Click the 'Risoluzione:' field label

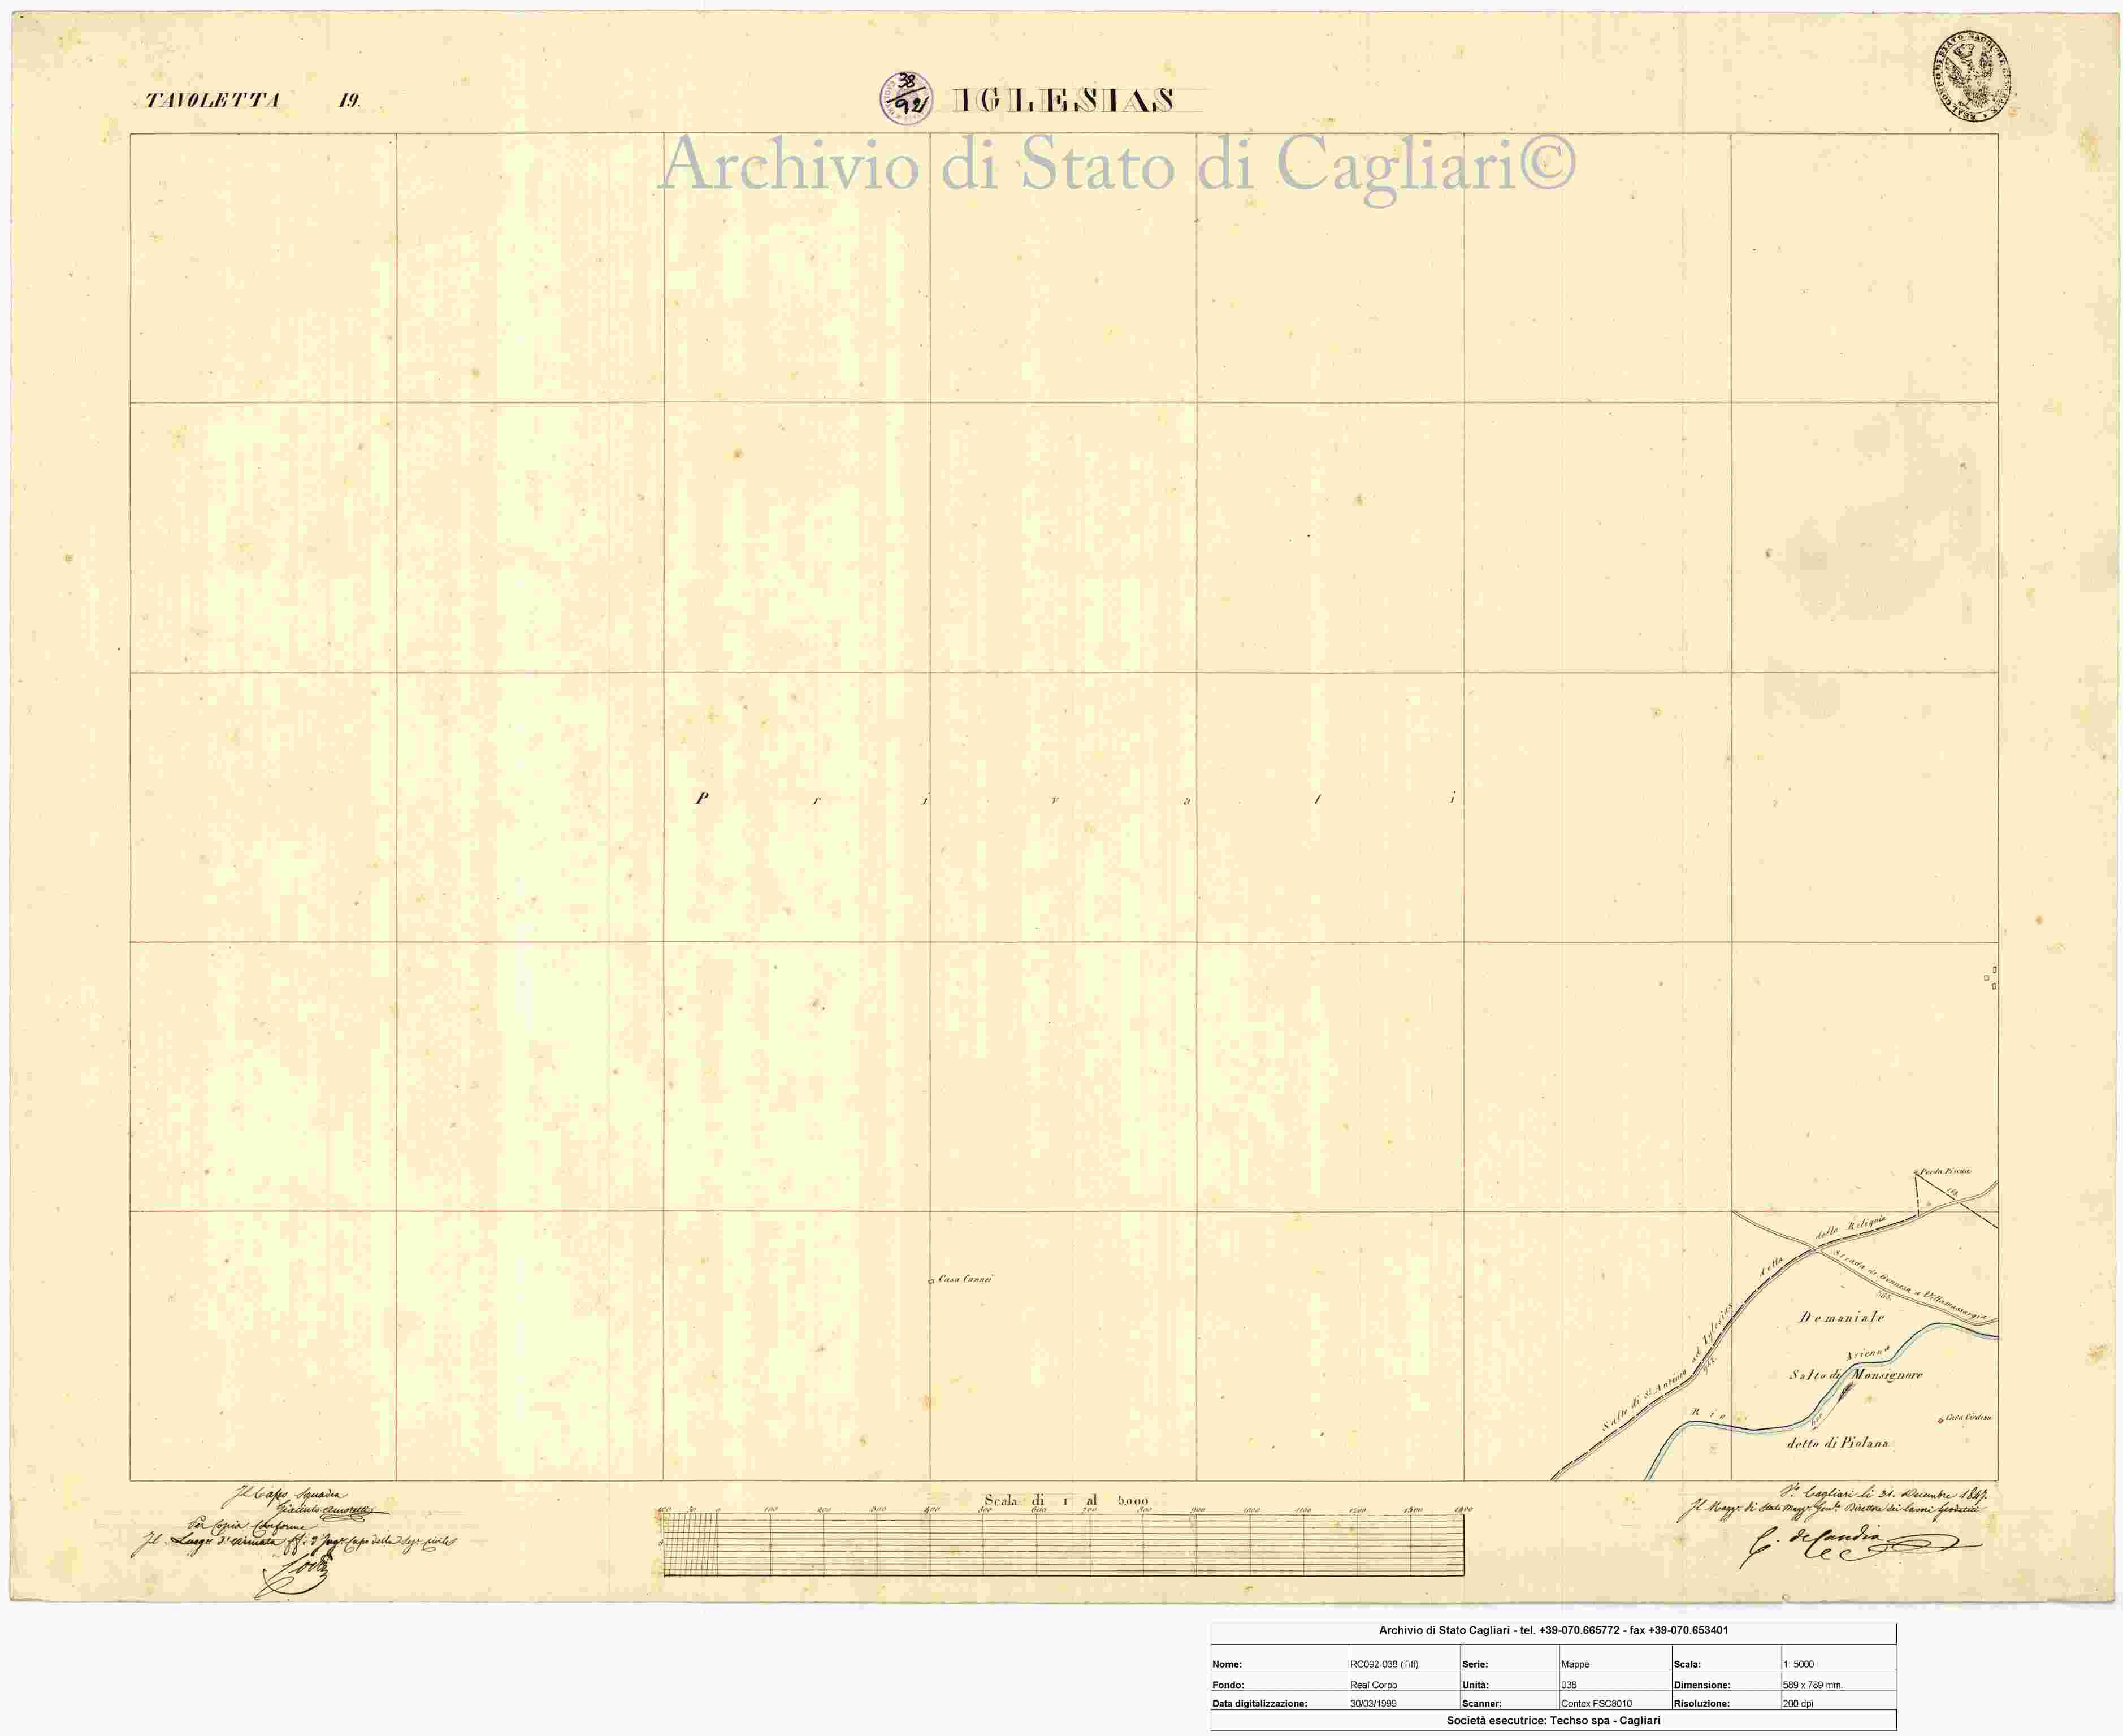1701,1703
